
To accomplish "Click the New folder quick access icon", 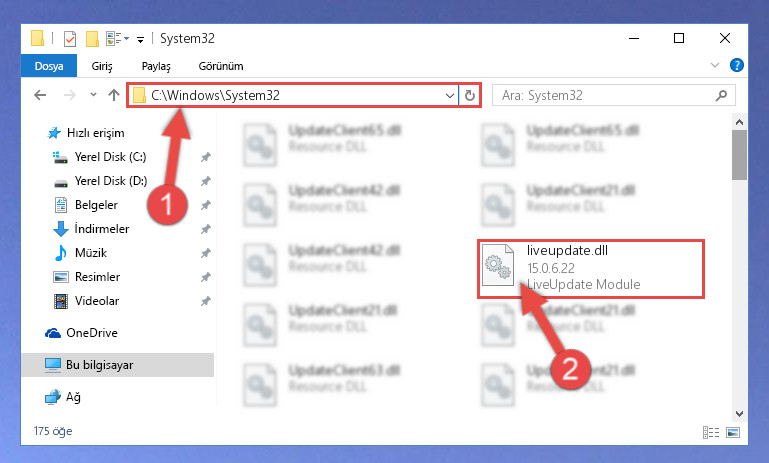I will pos(92,38).
